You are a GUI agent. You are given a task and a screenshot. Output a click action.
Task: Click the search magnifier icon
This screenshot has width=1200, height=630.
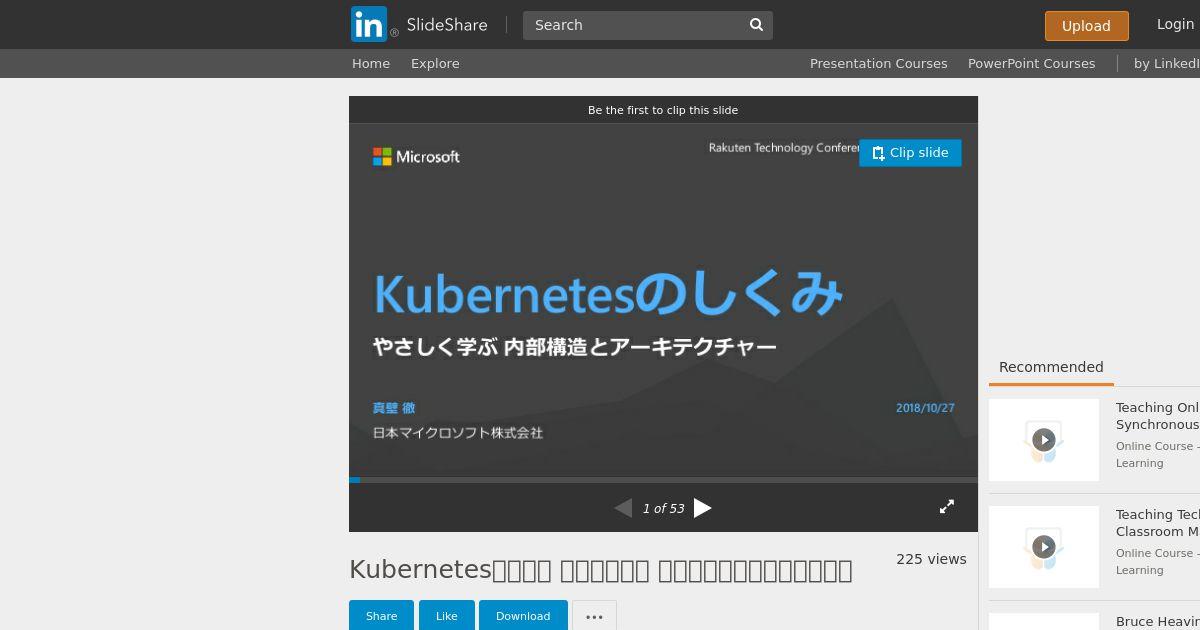[757, 25]
